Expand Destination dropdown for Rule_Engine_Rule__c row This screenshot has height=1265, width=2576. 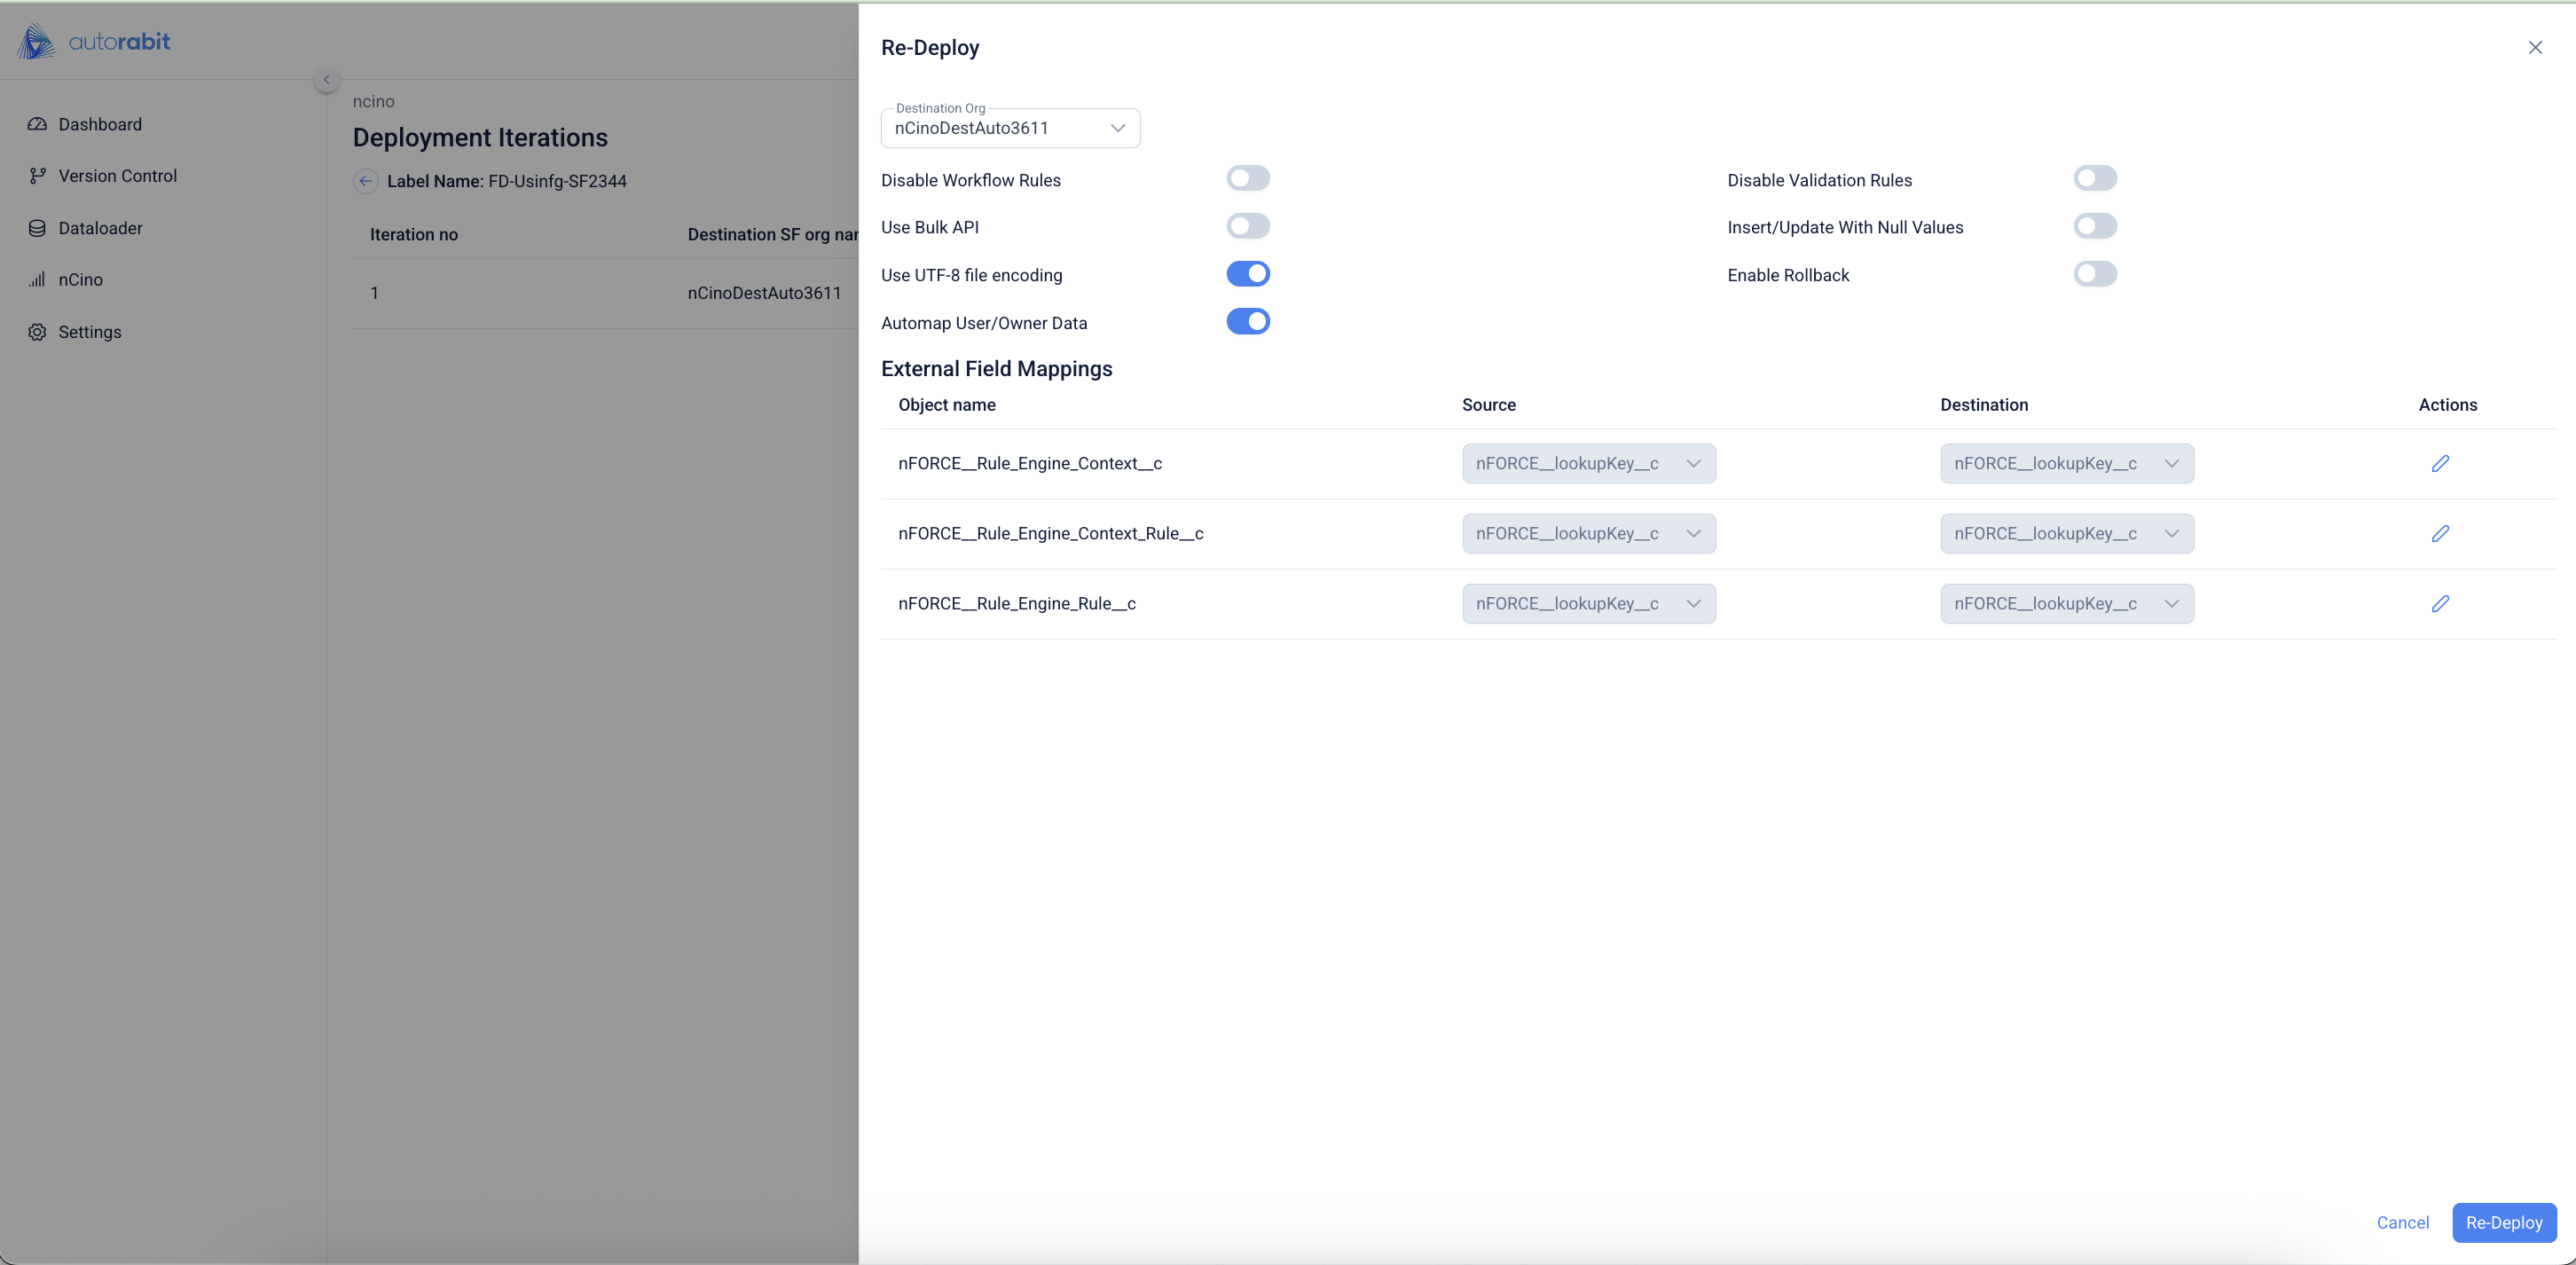click(x=2066, y=603)
